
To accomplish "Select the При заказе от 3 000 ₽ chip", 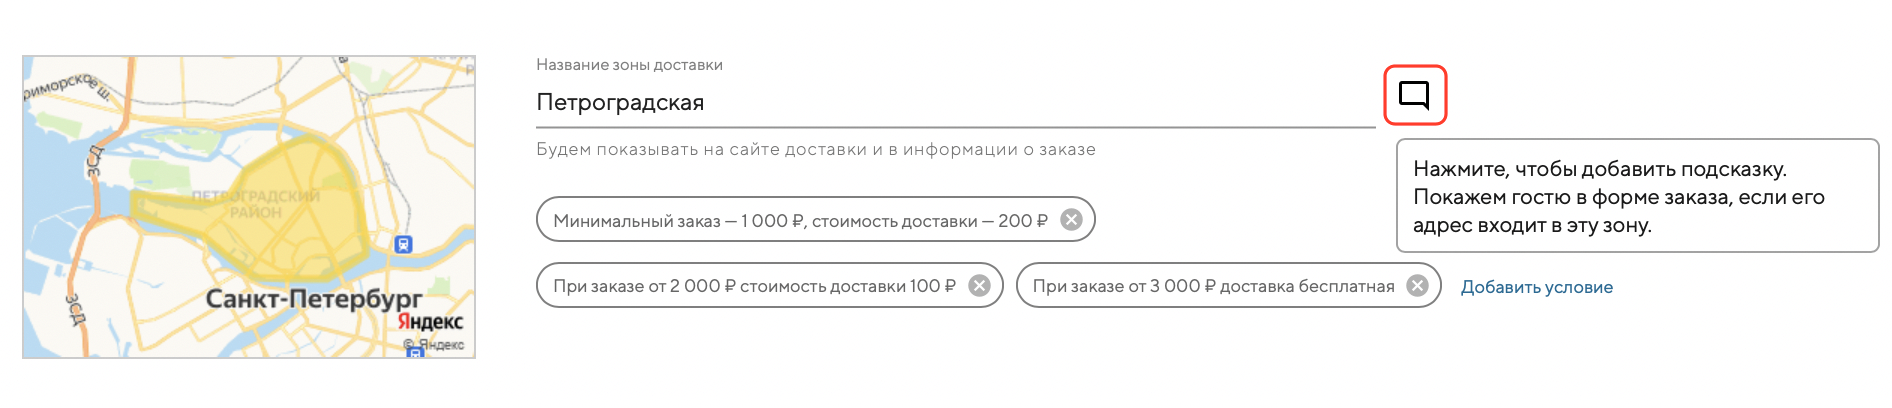I will 1212,287.
